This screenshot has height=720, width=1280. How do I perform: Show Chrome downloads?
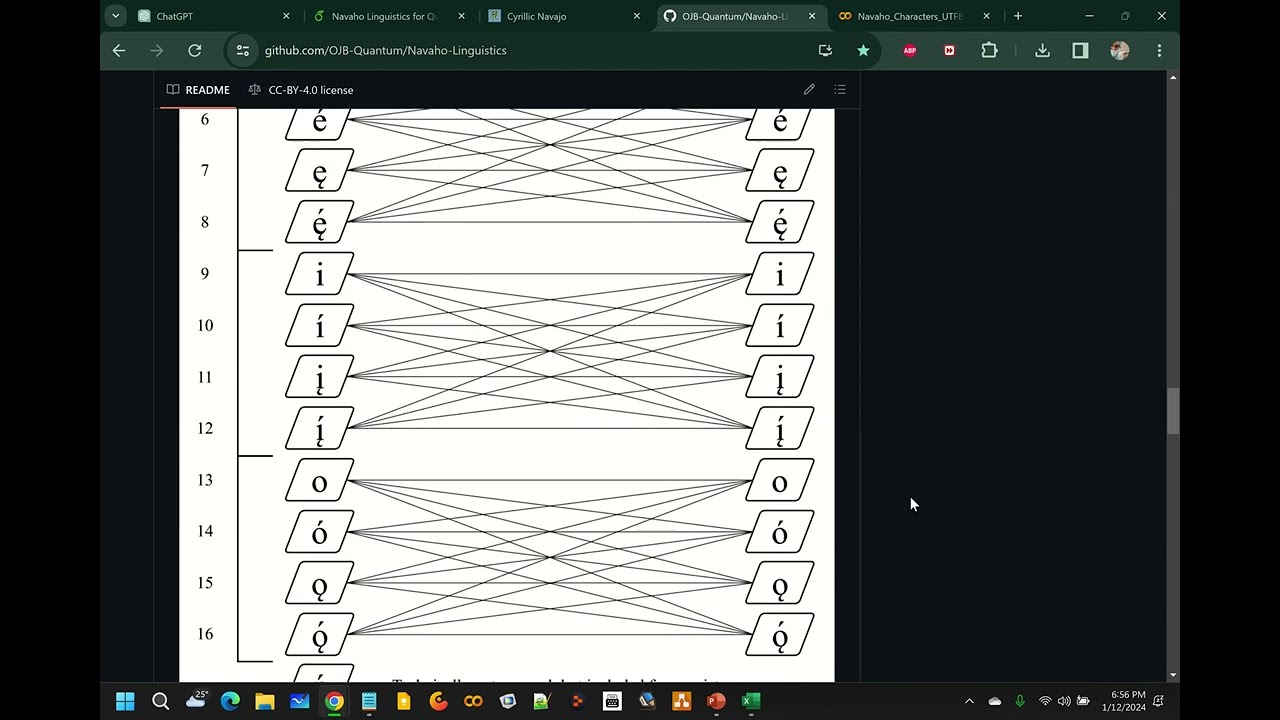pyautogui.click(x=1042, y=50)
